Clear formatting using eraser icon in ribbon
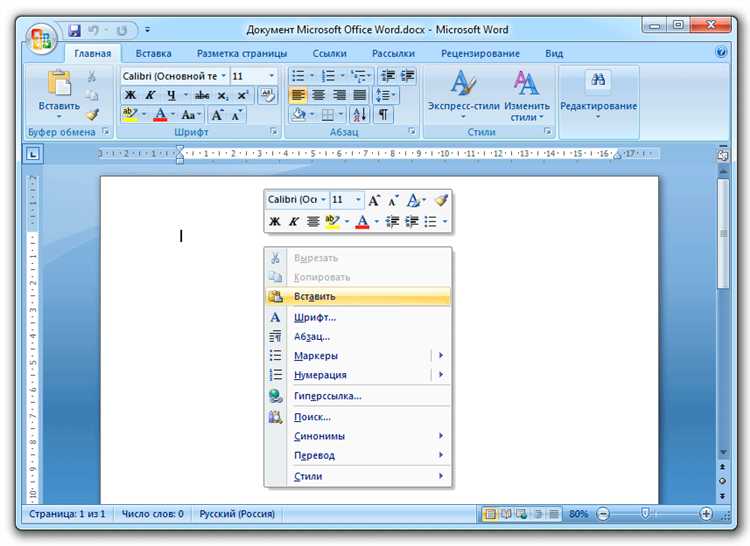 (268, 96)
